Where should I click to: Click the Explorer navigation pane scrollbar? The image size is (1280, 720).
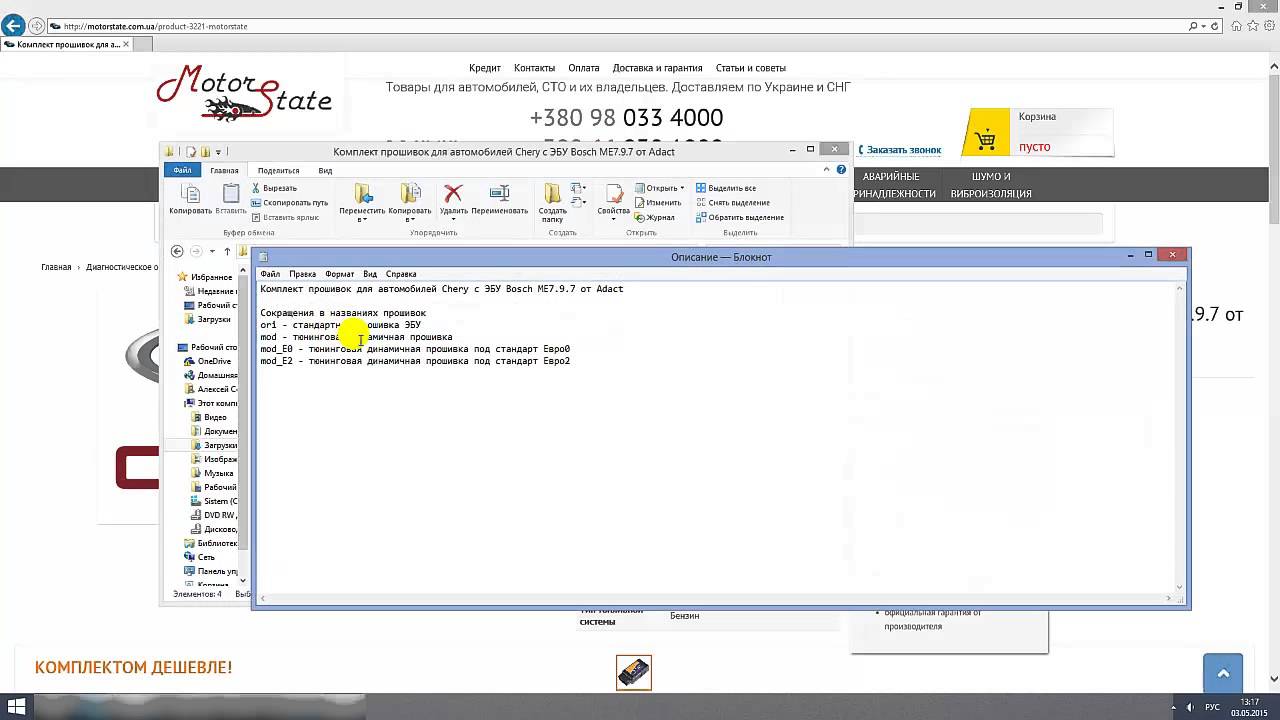[244, 425]
